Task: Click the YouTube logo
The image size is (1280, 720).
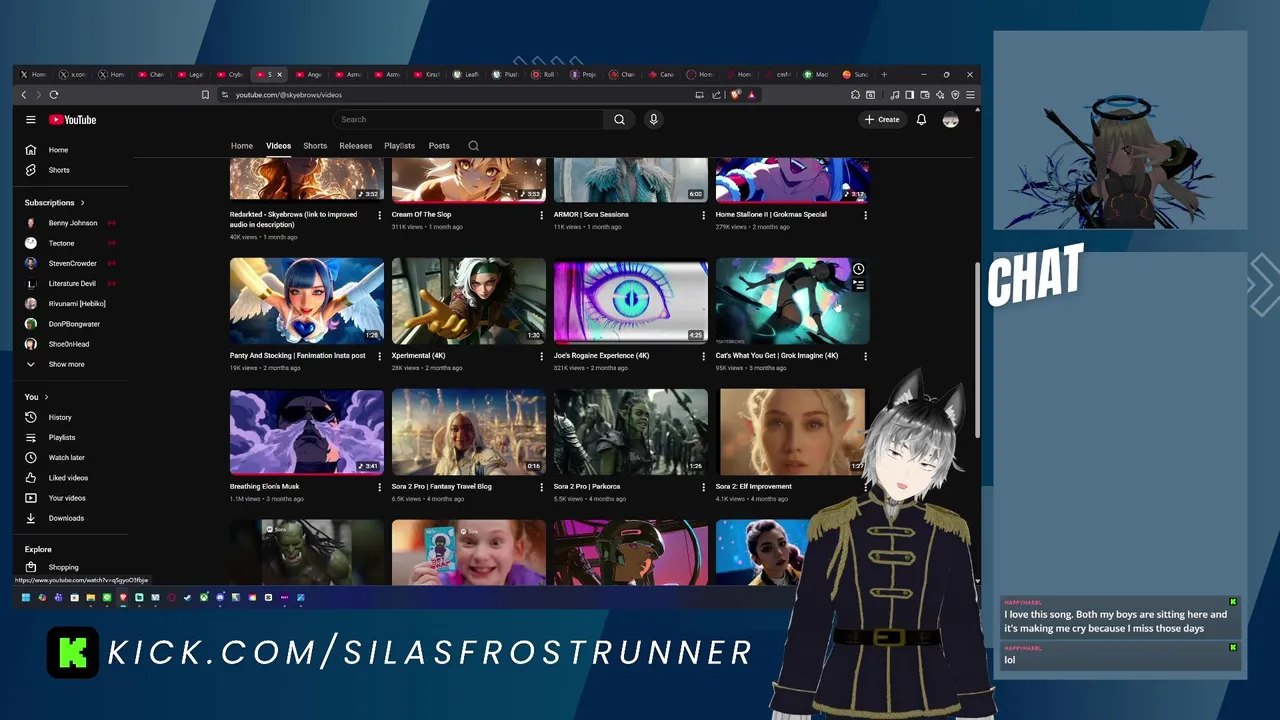Action: tap(73, 119)
